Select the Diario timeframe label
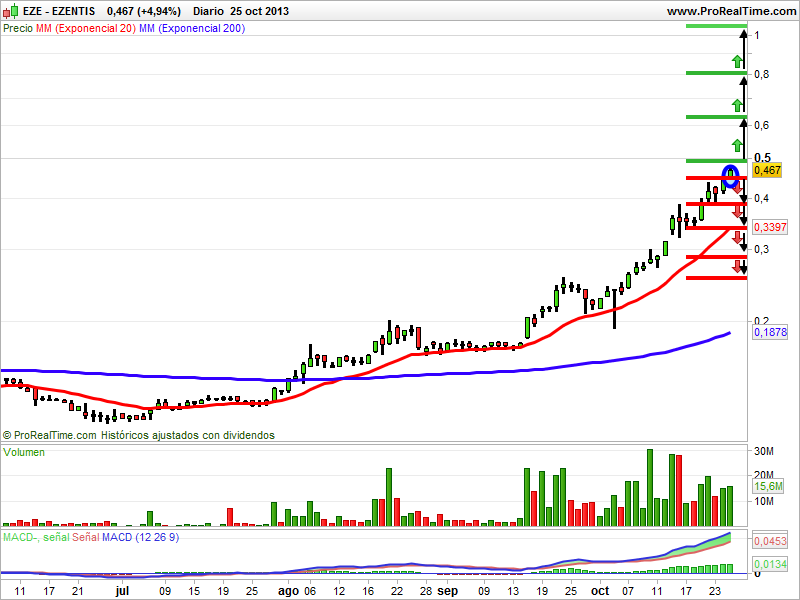 [x=208, y=11]
